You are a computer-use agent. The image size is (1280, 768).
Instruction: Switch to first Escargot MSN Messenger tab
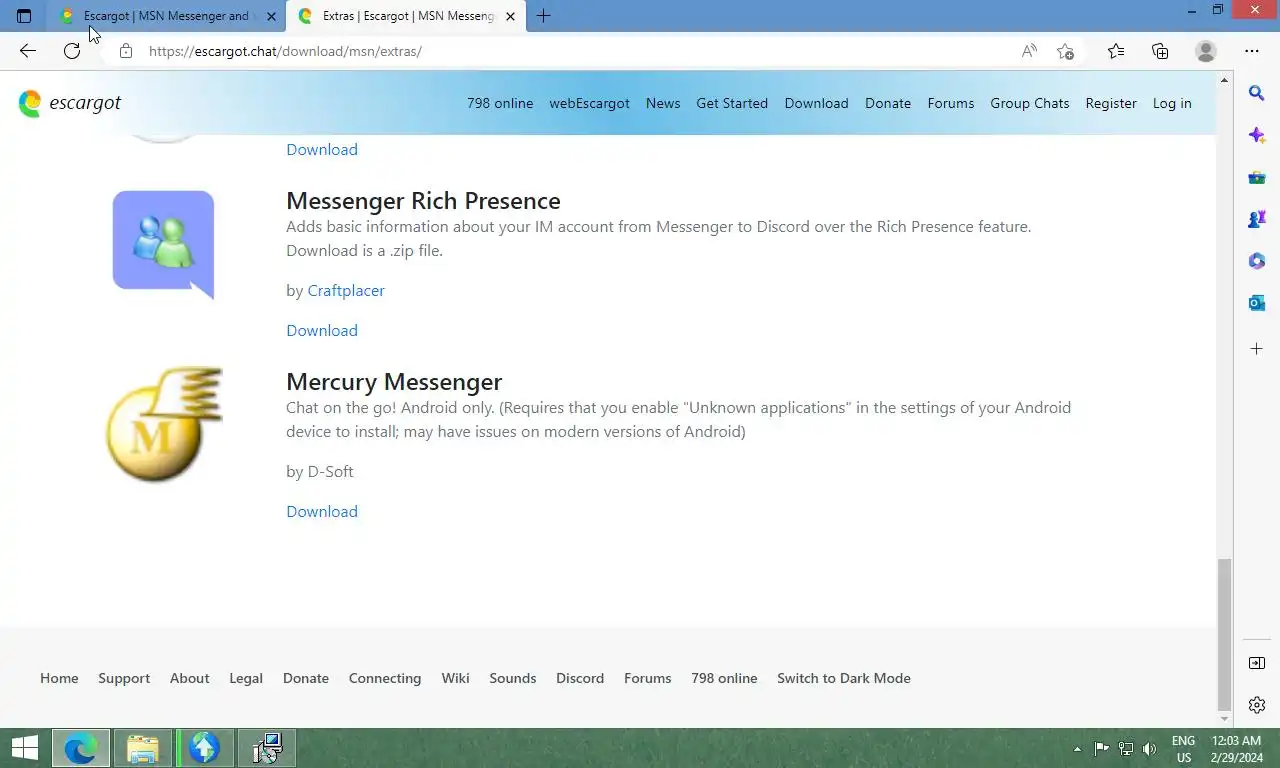[166, 16]
